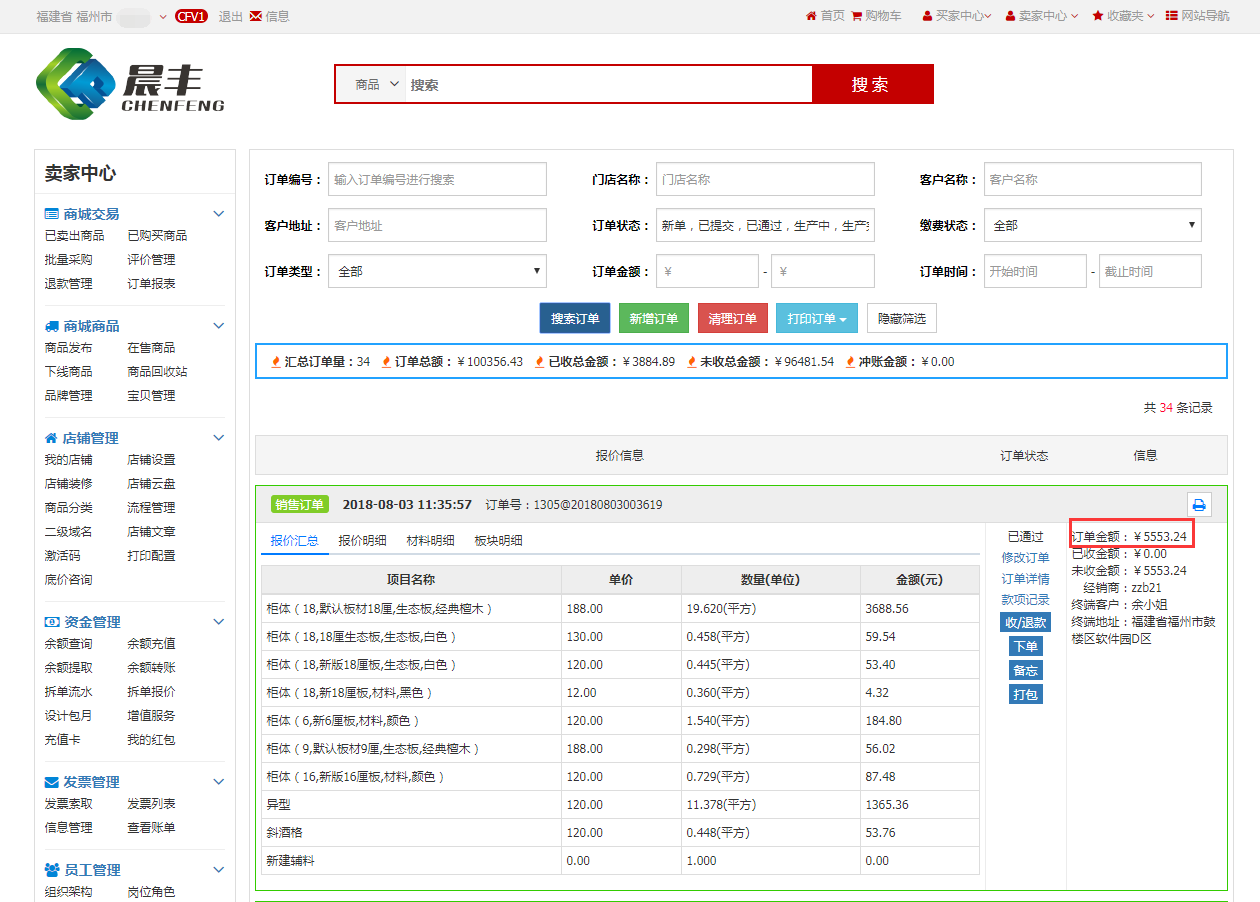Open the 缴费状态 dropdown

(1092, 226)
